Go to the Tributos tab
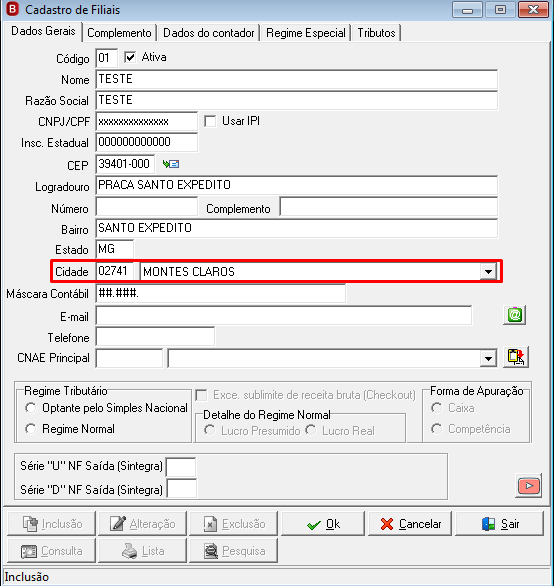This screenshot has height=586, width=554. (x=376, y=33)
